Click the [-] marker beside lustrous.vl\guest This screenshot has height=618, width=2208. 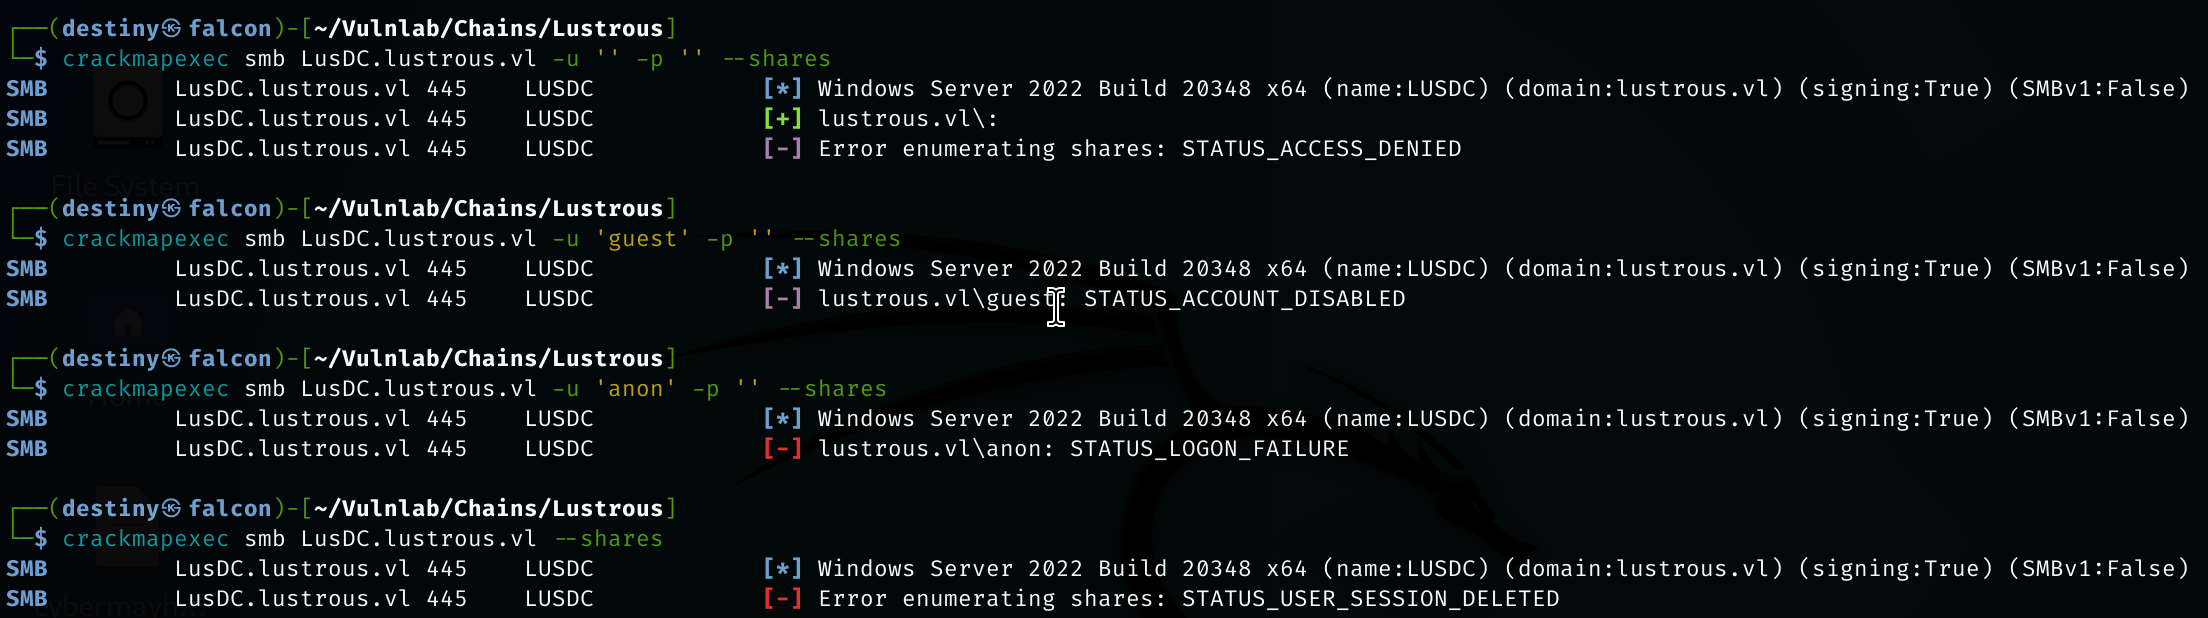pyautogui.click(x=782, y=299)
